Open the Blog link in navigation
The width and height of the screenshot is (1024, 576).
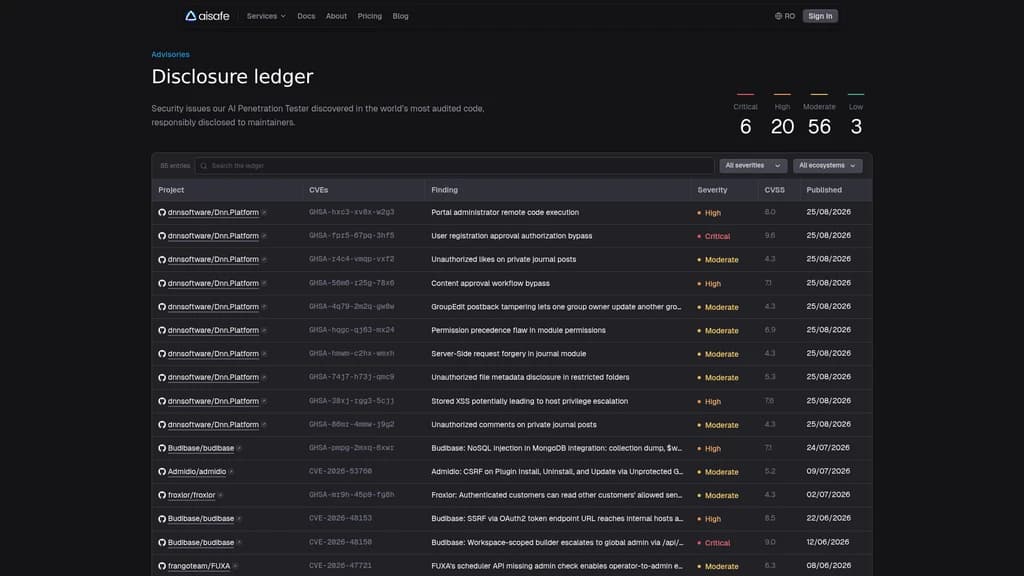(x=400, y=16)
